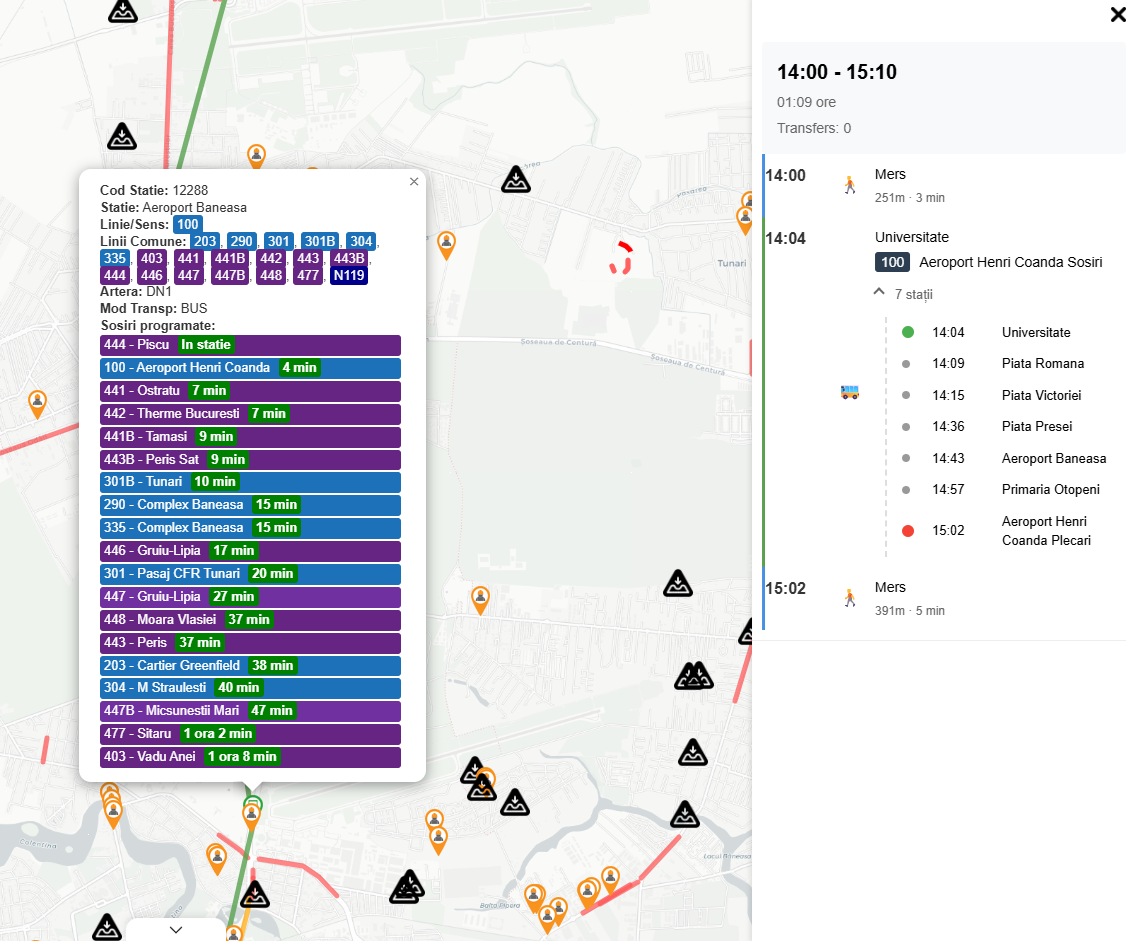Screen dimensions: 1126x941
Task: Open common line 441 badge
Action: coord(188,259)
